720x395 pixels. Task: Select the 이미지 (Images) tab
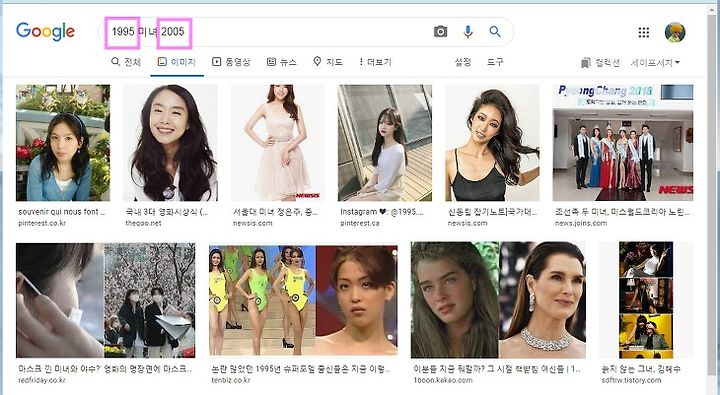[177, 62]
